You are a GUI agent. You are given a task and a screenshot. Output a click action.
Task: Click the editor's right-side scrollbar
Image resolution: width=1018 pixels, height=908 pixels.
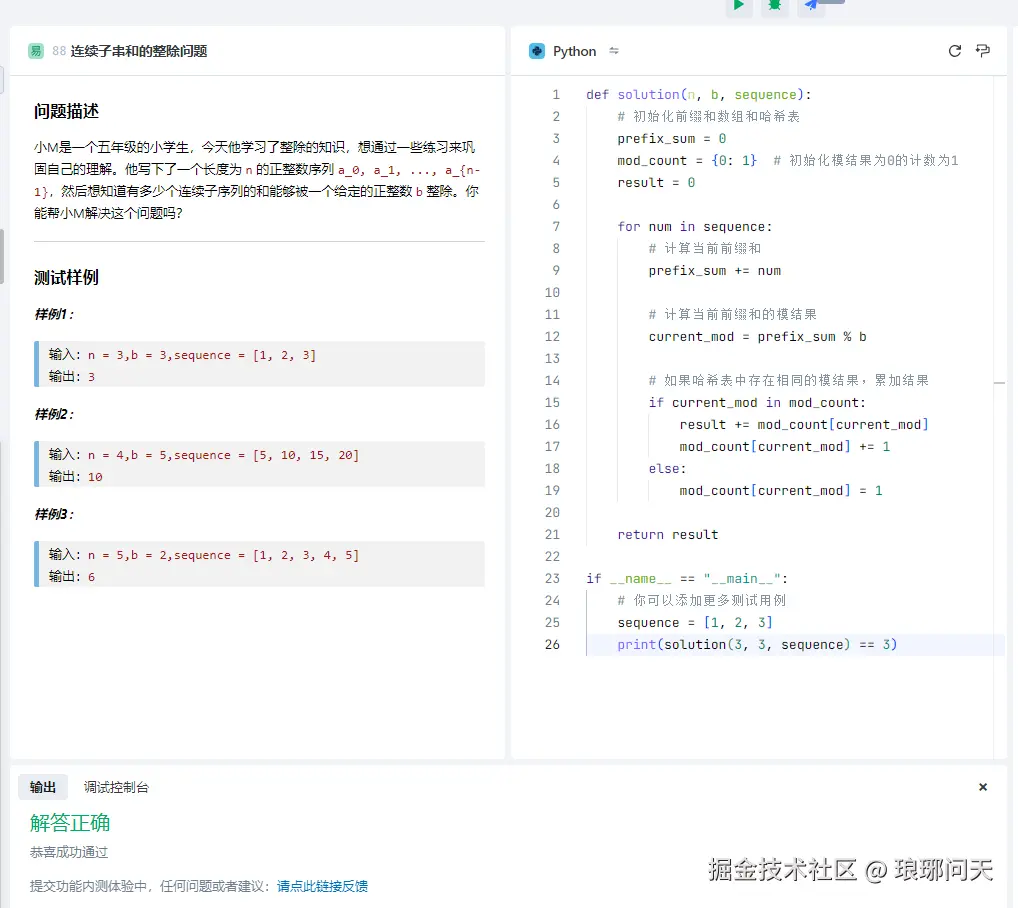point(1000,383)
